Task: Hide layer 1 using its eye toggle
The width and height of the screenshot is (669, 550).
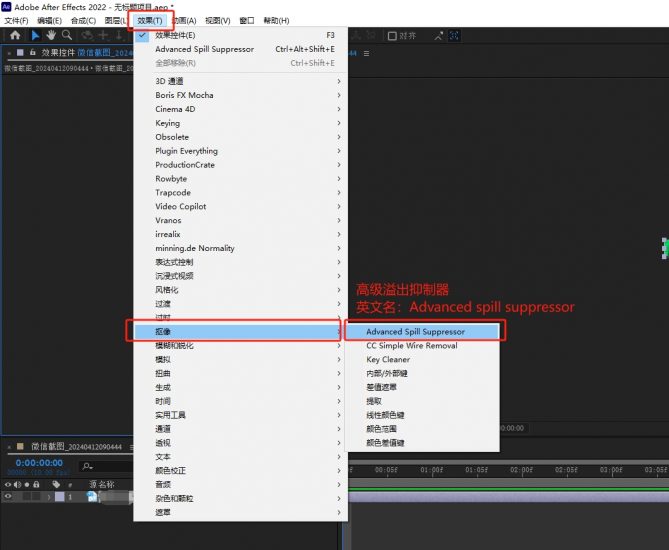Action: point(8,497)
